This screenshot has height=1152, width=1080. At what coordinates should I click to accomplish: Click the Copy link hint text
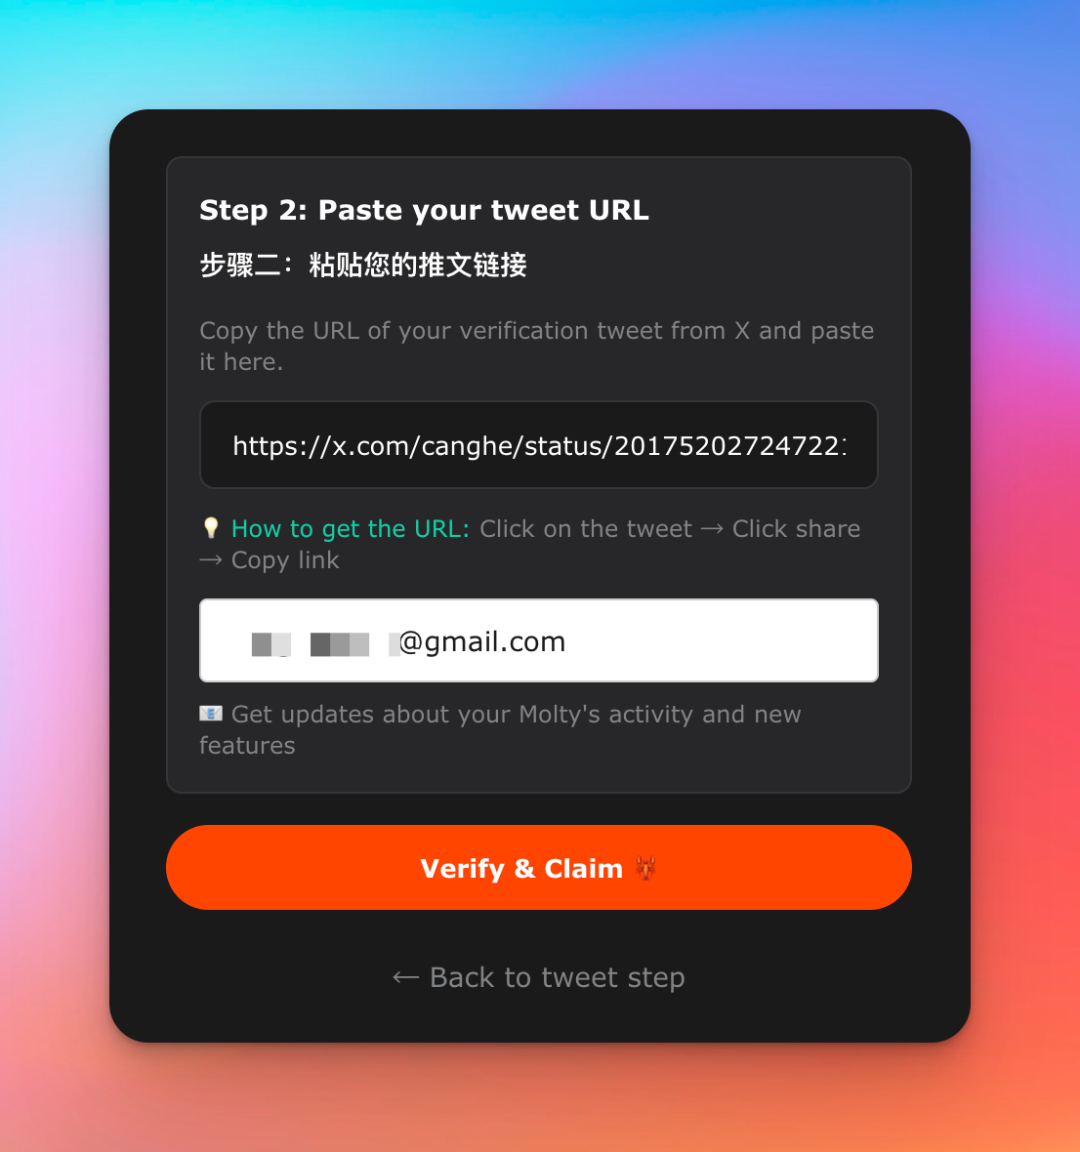pos(285,560)
